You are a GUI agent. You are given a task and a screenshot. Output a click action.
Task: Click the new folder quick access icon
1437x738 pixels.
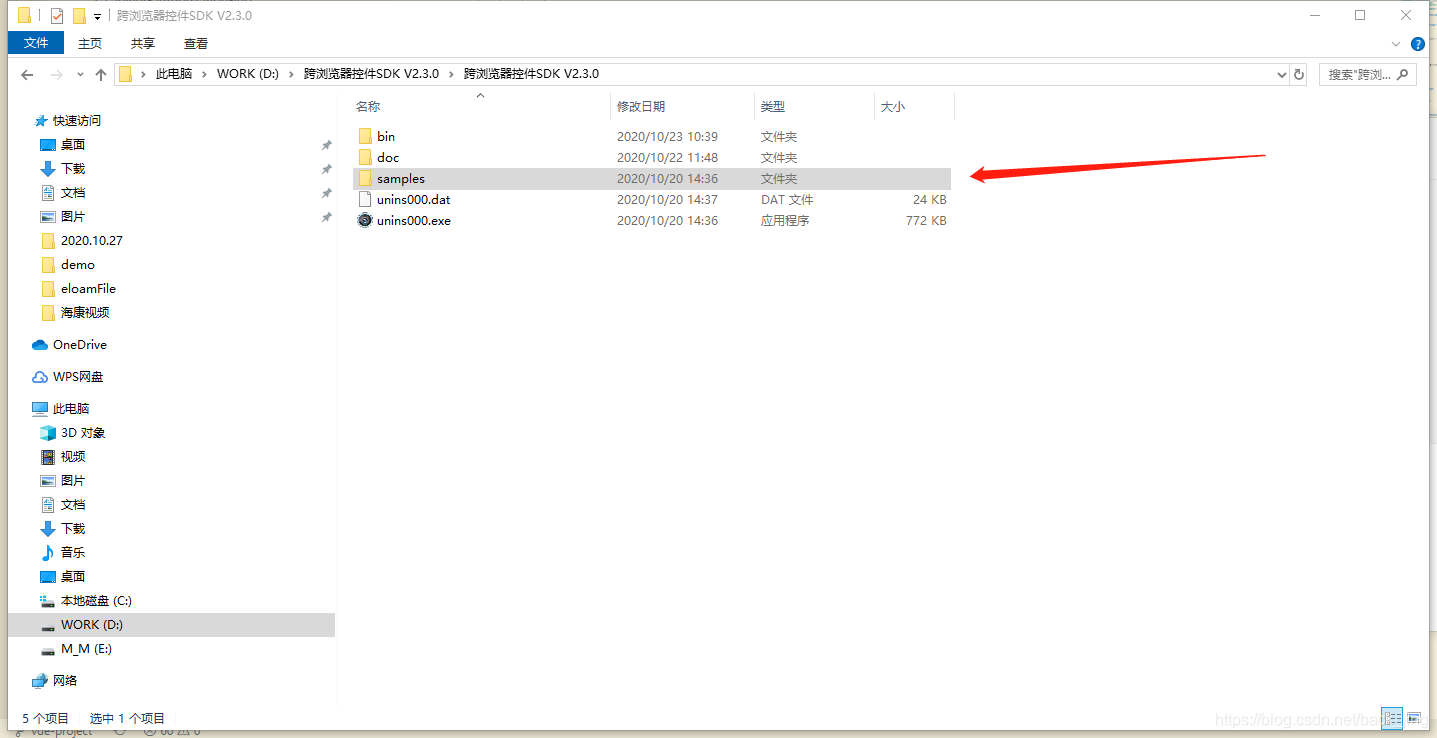[79, 15]
